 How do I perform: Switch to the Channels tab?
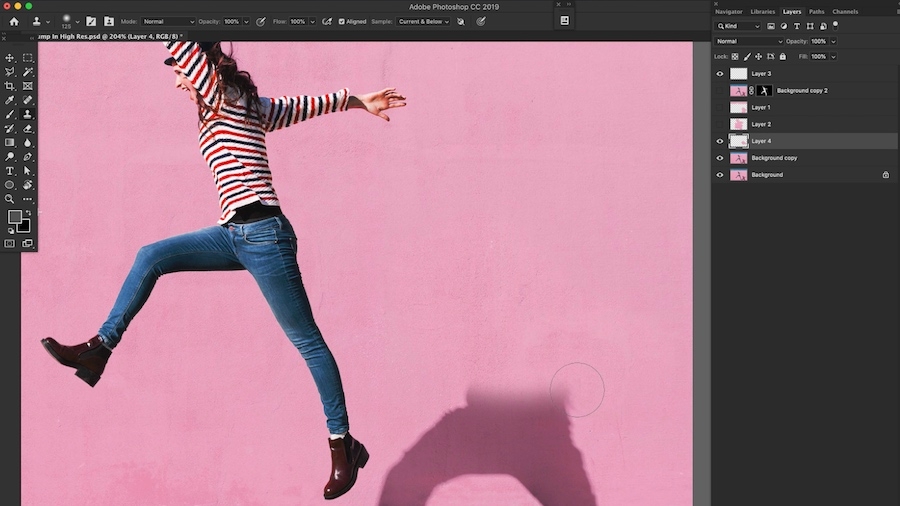pyautogui.click(x=845, y=12)
